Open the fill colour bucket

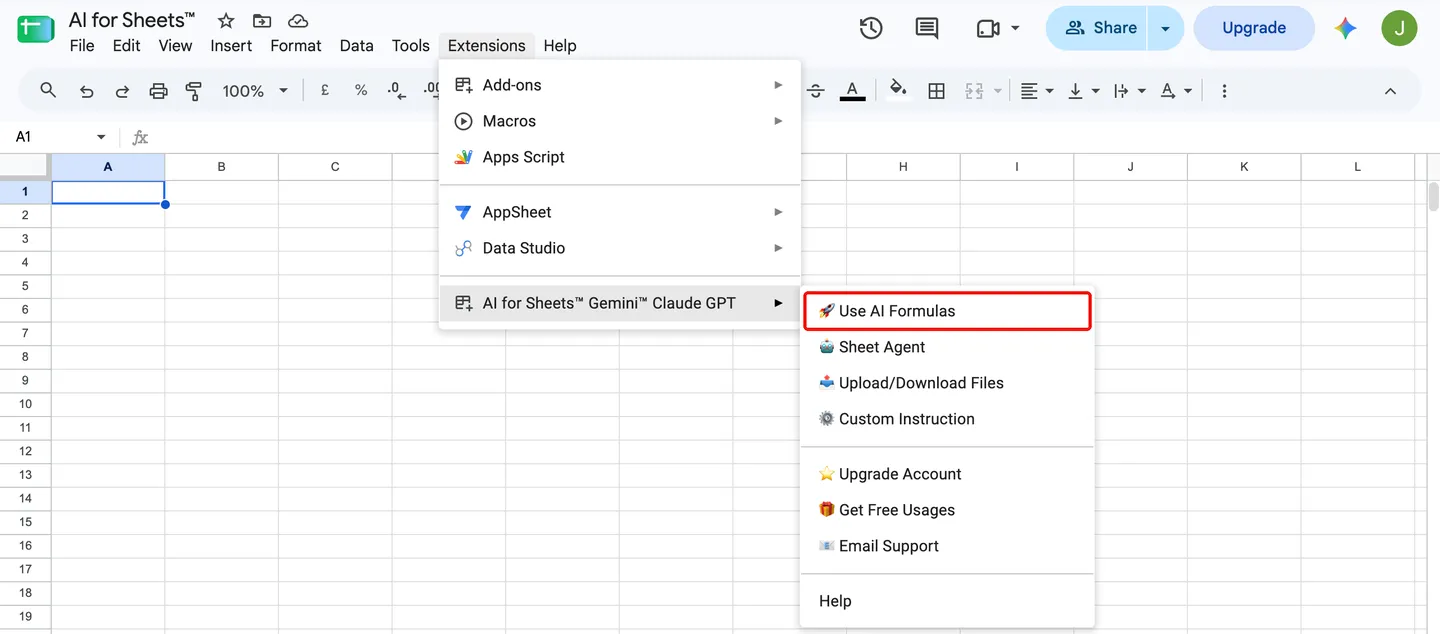pos(899,90)
